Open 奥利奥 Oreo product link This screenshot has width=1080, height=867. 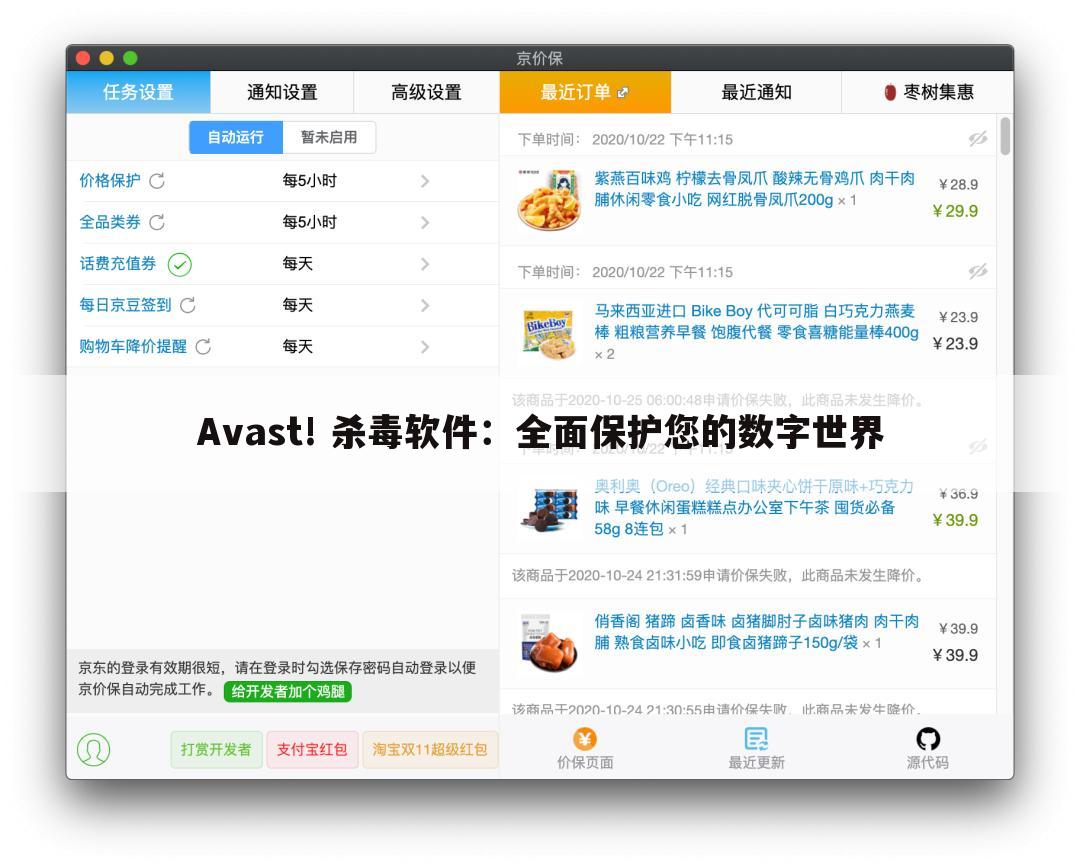point(754,508)
